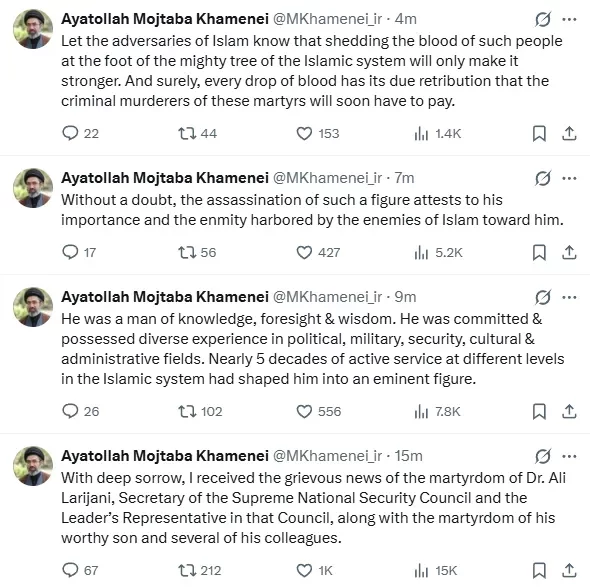Open three-dot menu on 9m tweet
Screen dimensions: 590x587
[x=569, y=297]
